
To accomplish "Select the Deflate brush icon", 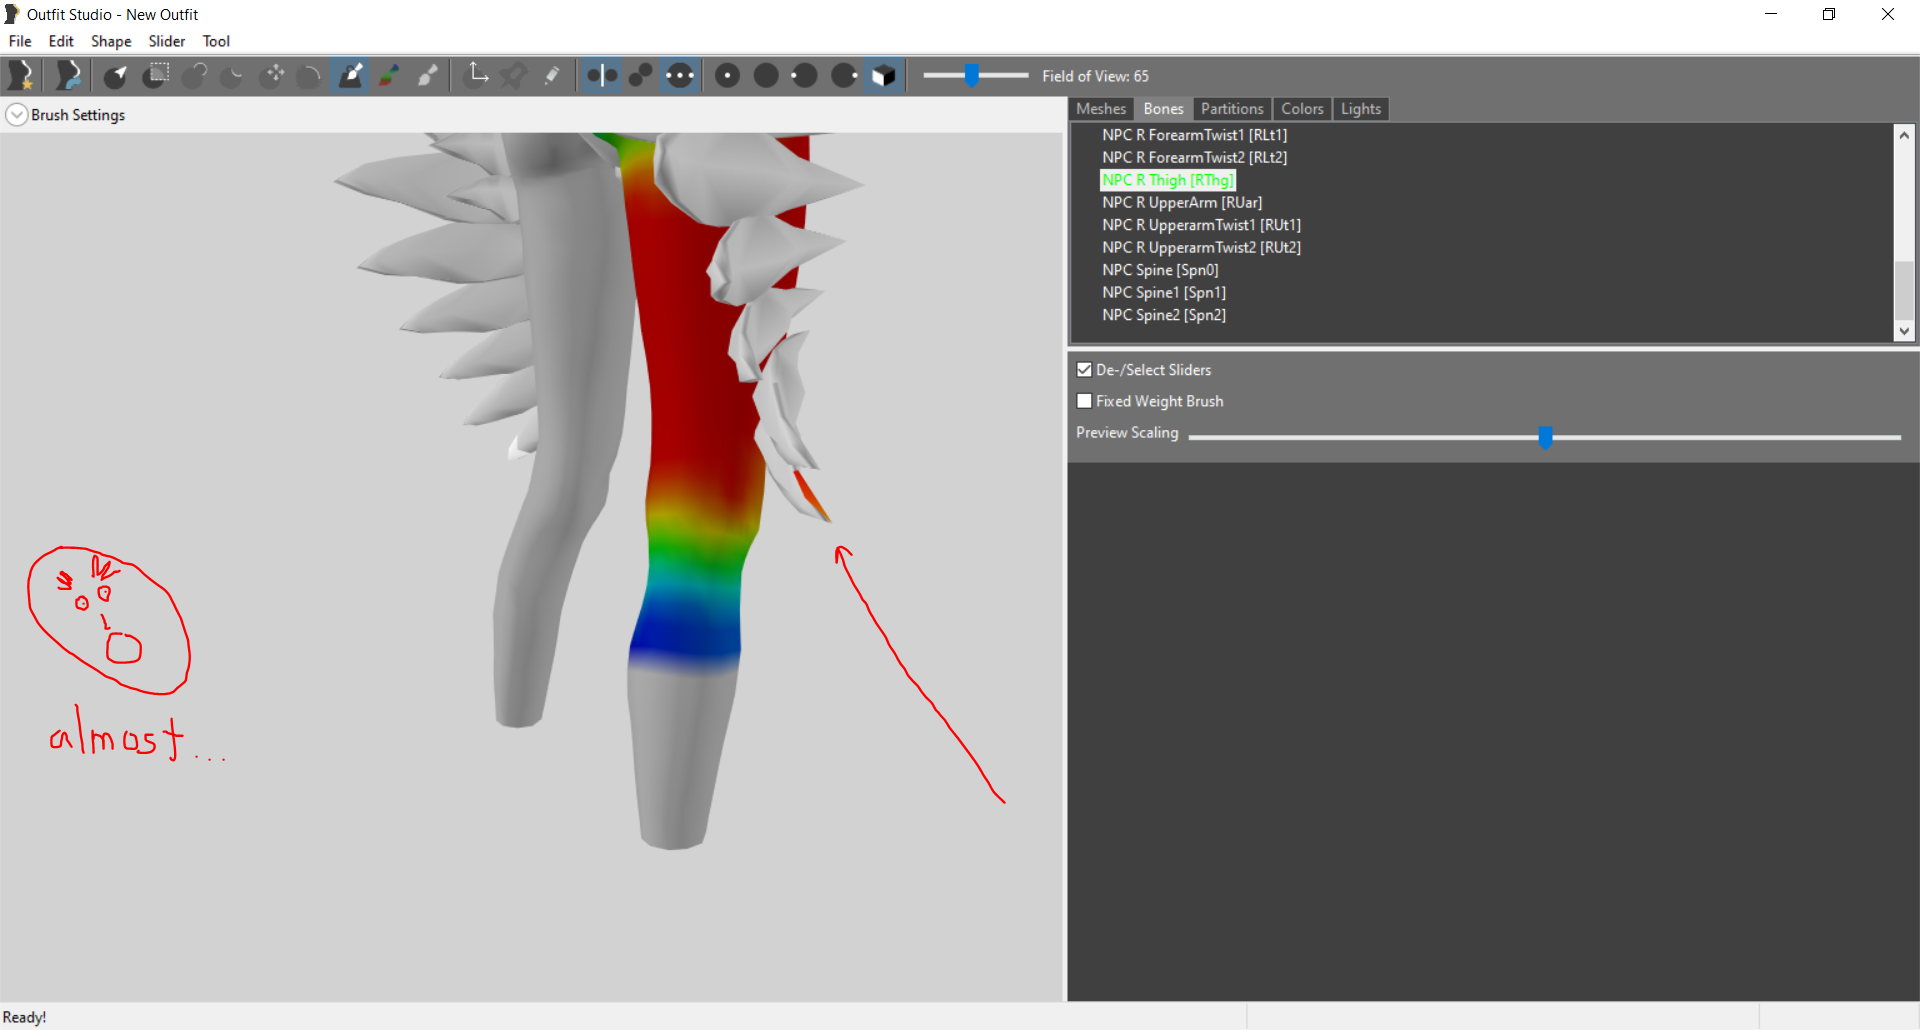I will (x=232, y=75).
